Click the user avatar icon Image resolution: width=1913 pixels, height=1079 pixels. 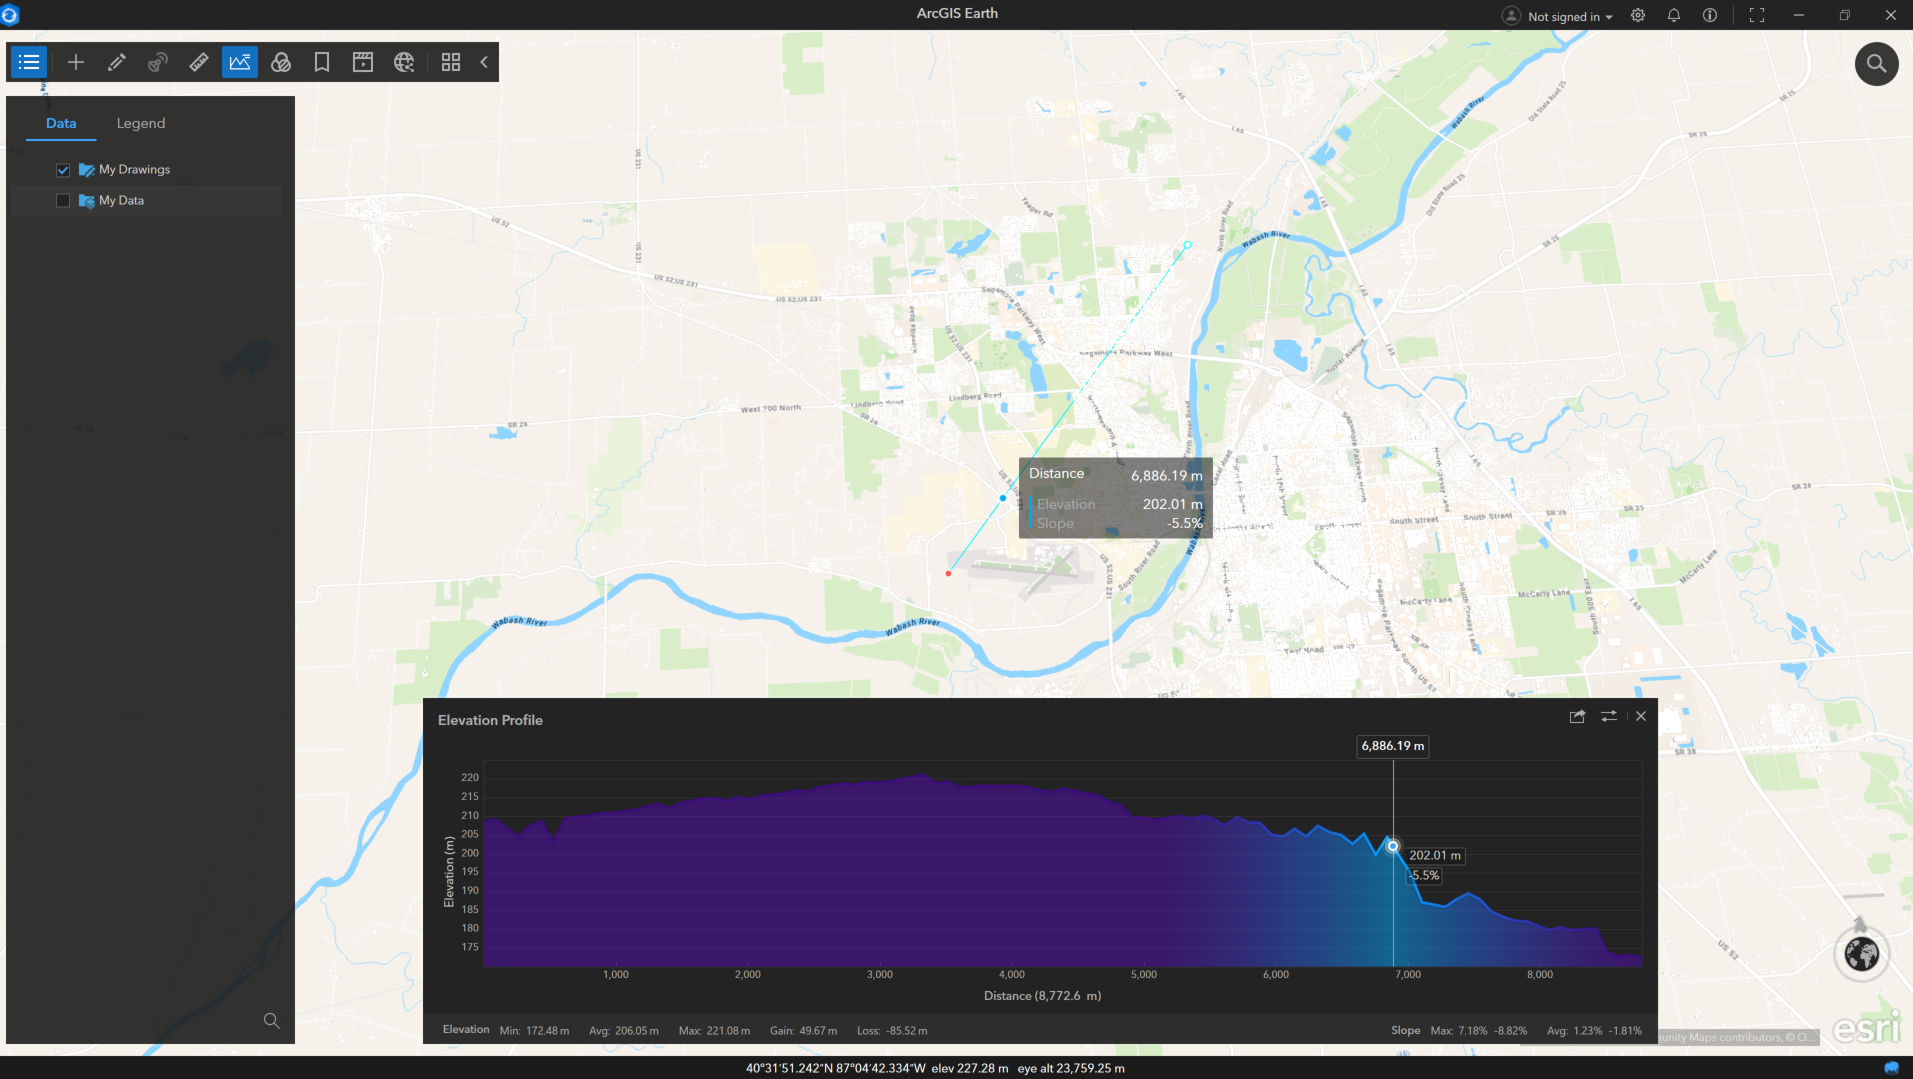coord(1511,16)
